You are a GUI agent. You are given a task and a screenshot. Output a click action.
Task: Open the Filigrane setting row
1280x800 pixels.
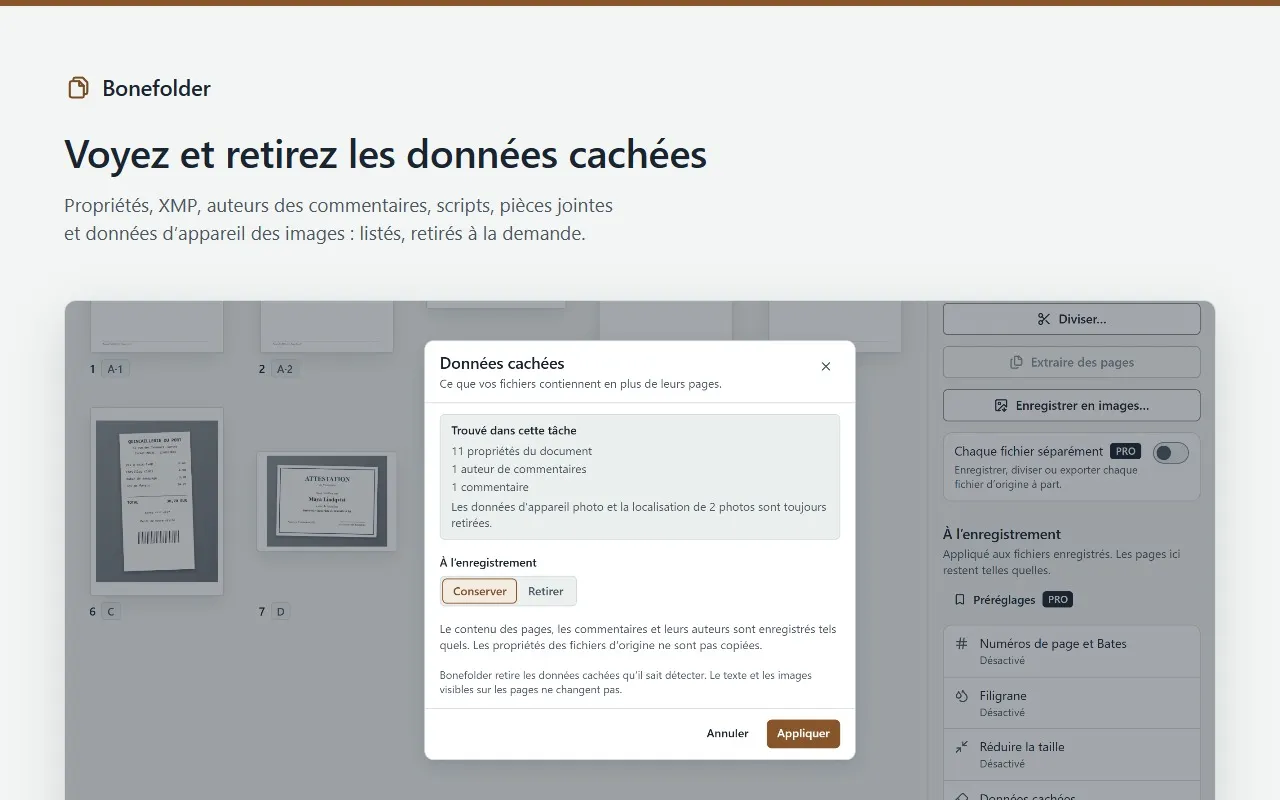click(x=1071, y=703)
